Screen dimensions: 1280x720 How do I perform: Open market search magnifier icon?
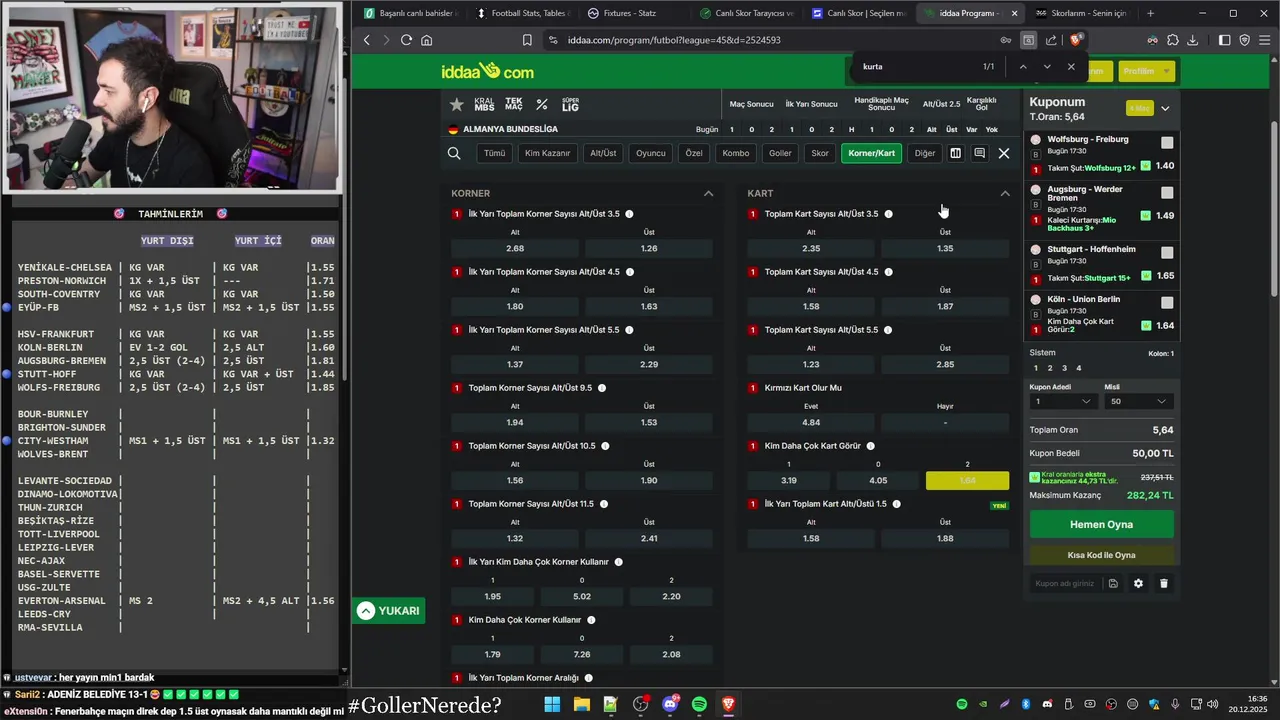click(454, 153)
